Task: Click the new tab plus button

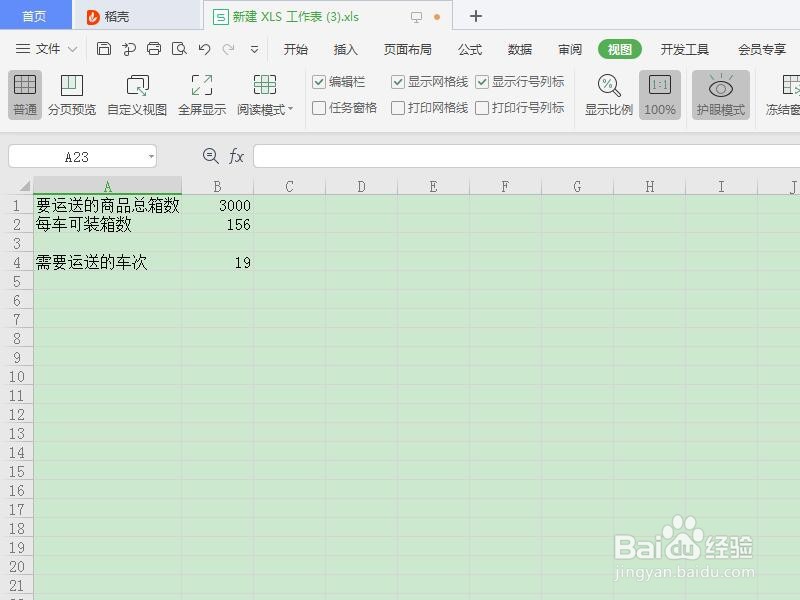Action: 476,16
